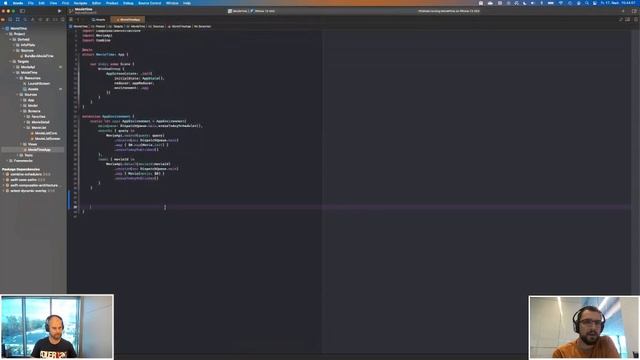Open the No Selection jump bar item

coord(202,27)
